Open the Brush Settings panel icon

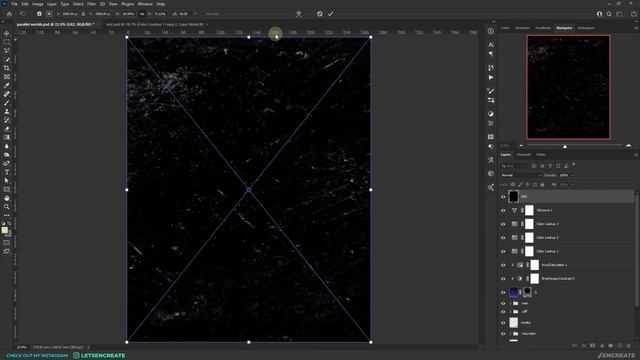pyautogui.click(x=491, y=91)
